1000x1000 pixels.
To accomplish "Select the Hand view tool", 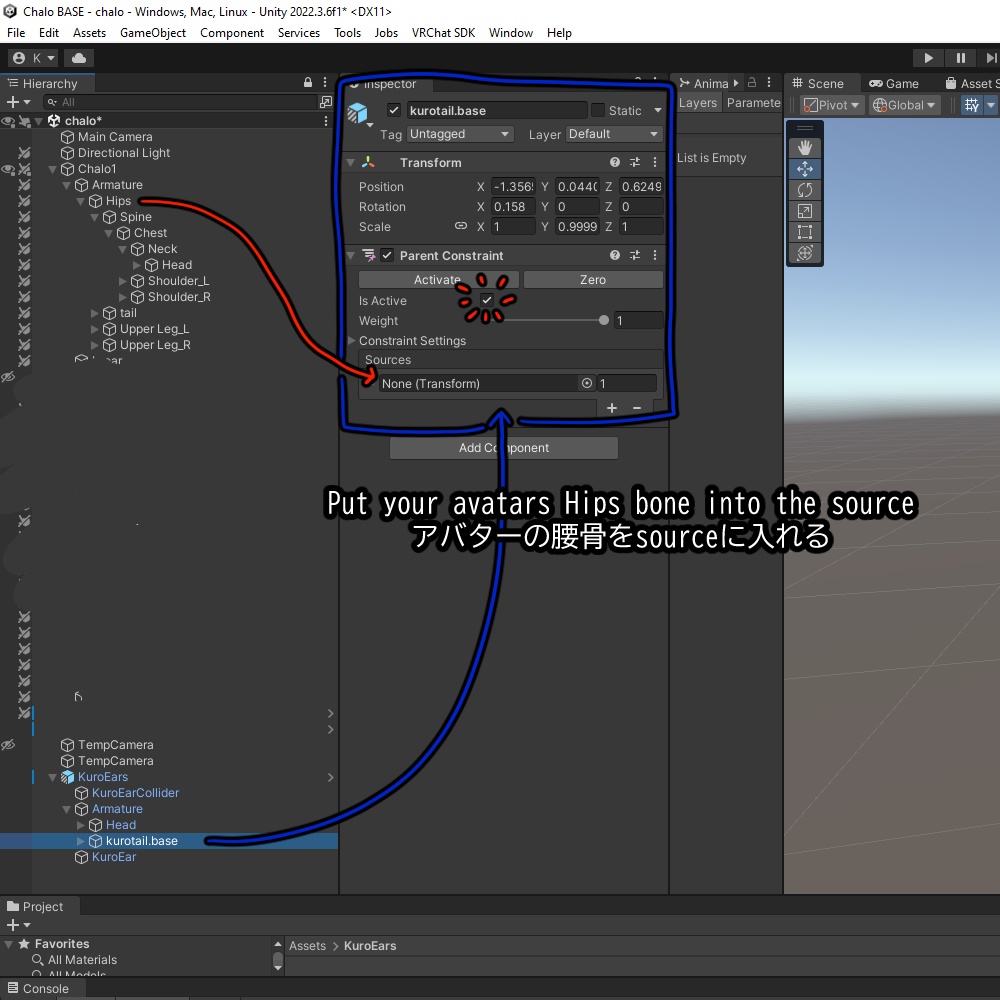I will [805, 148].
